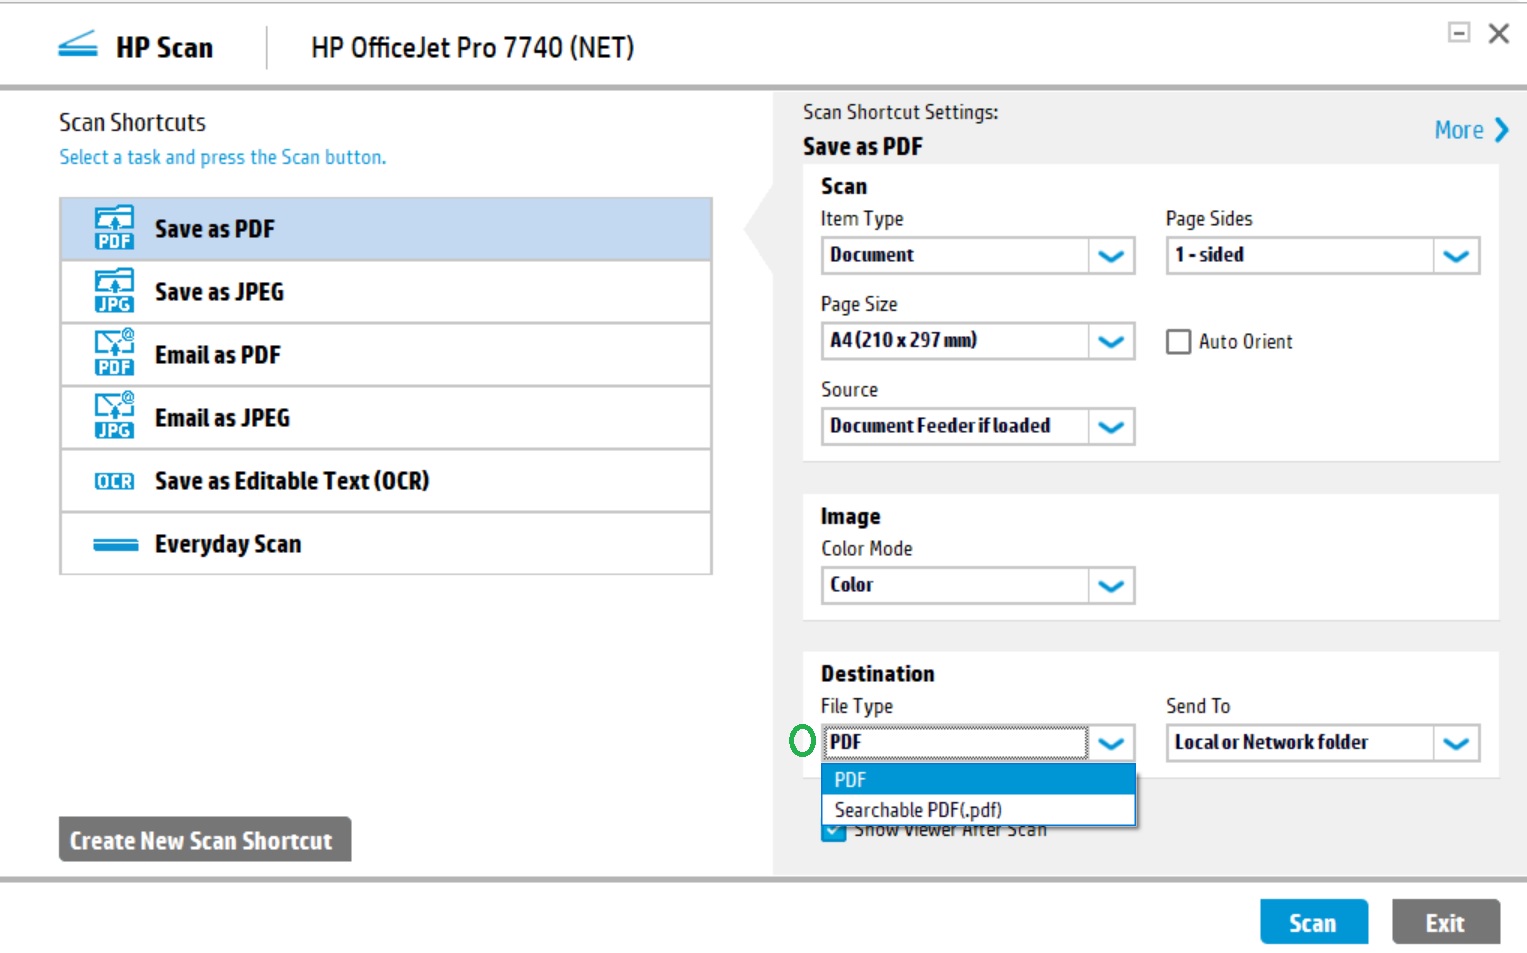Click the Save as JPEG icon
1527x953 pixels.
click(115, 291)
